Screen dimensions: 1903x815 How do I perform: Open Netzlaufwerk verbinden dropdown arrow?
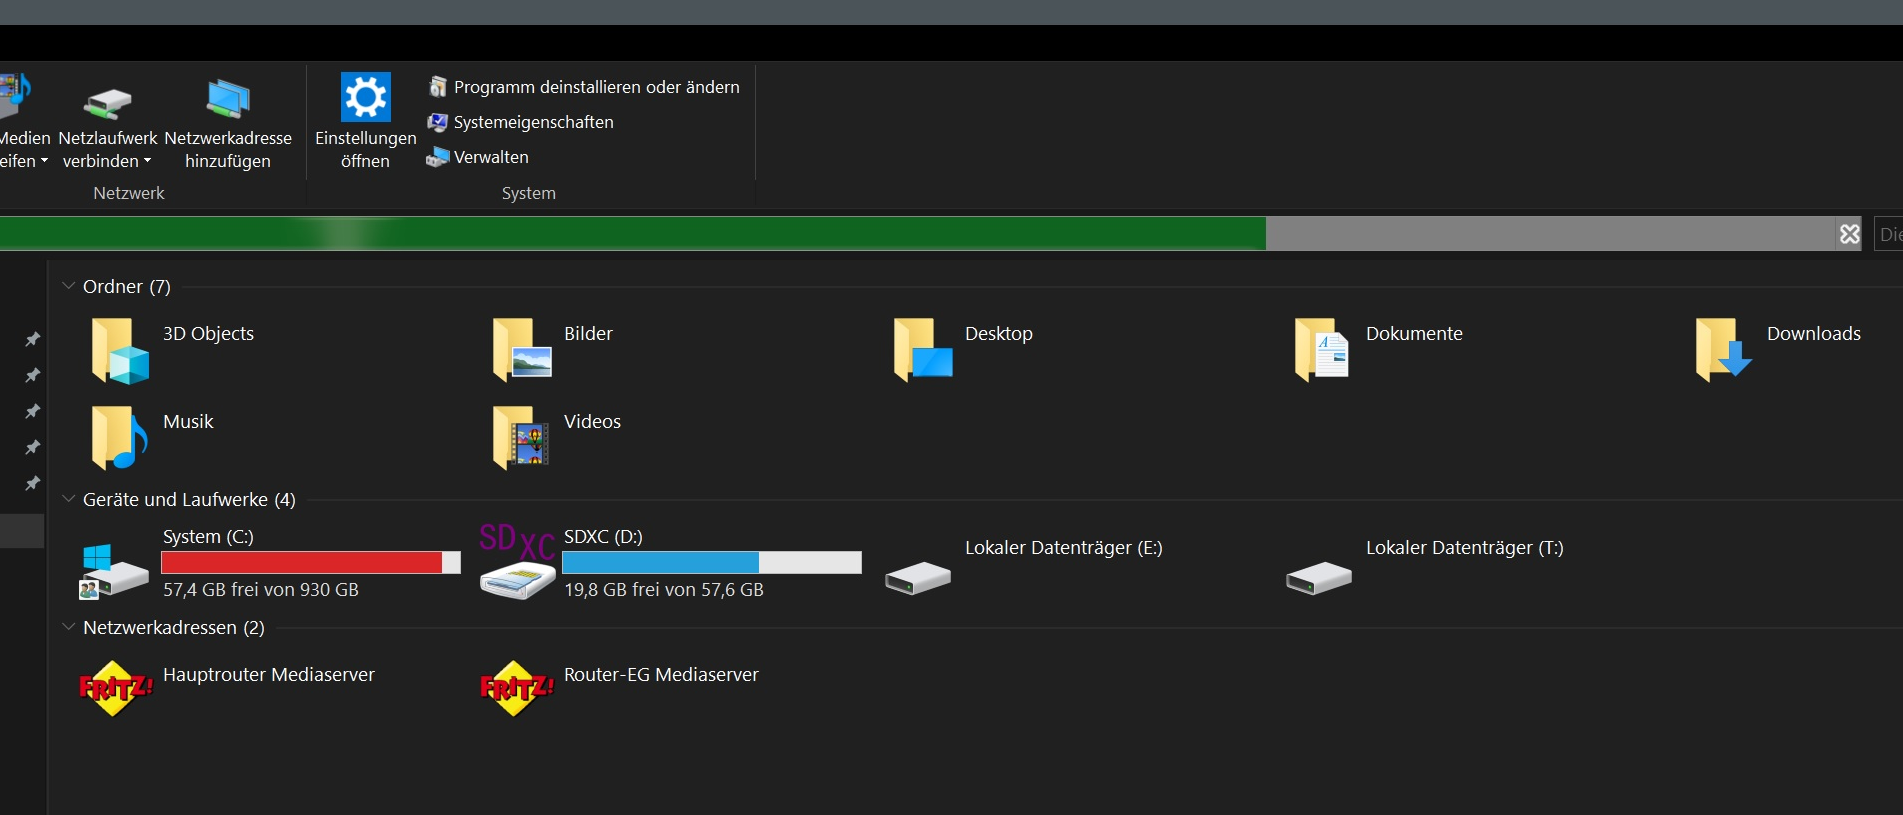148,161
